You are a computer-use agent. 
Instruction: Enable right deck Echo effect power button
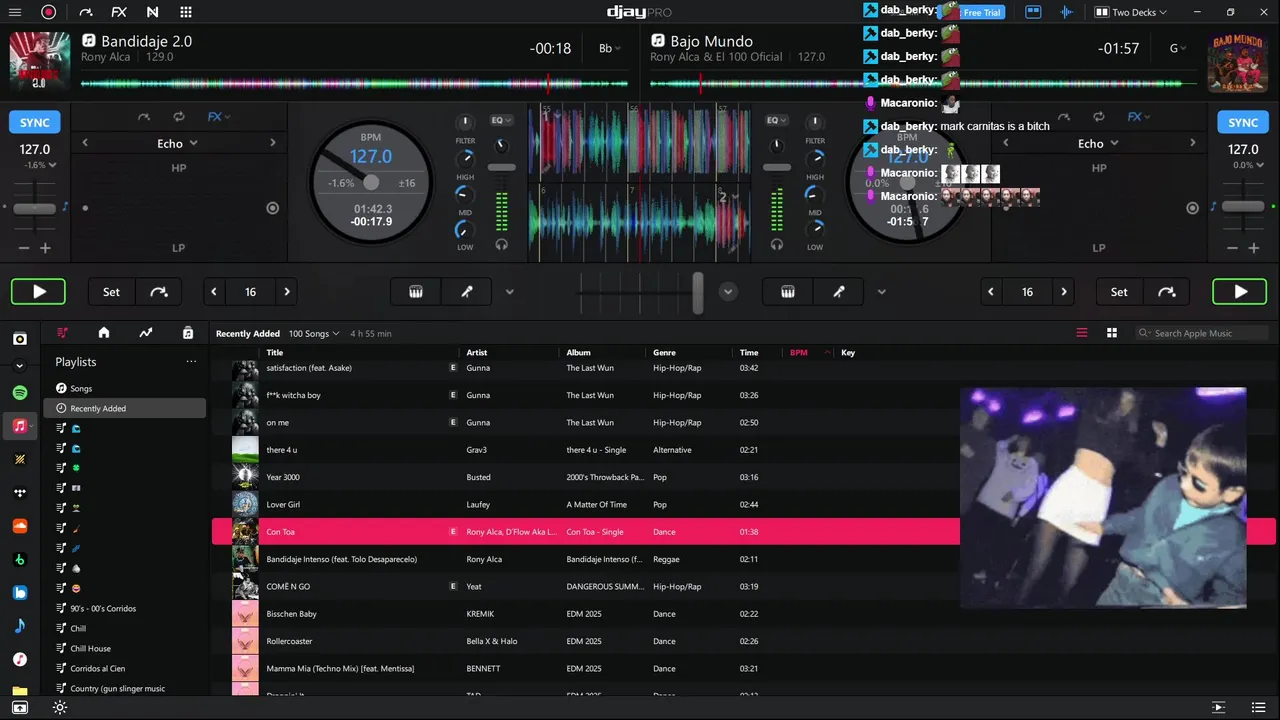tap(1192, 208)
